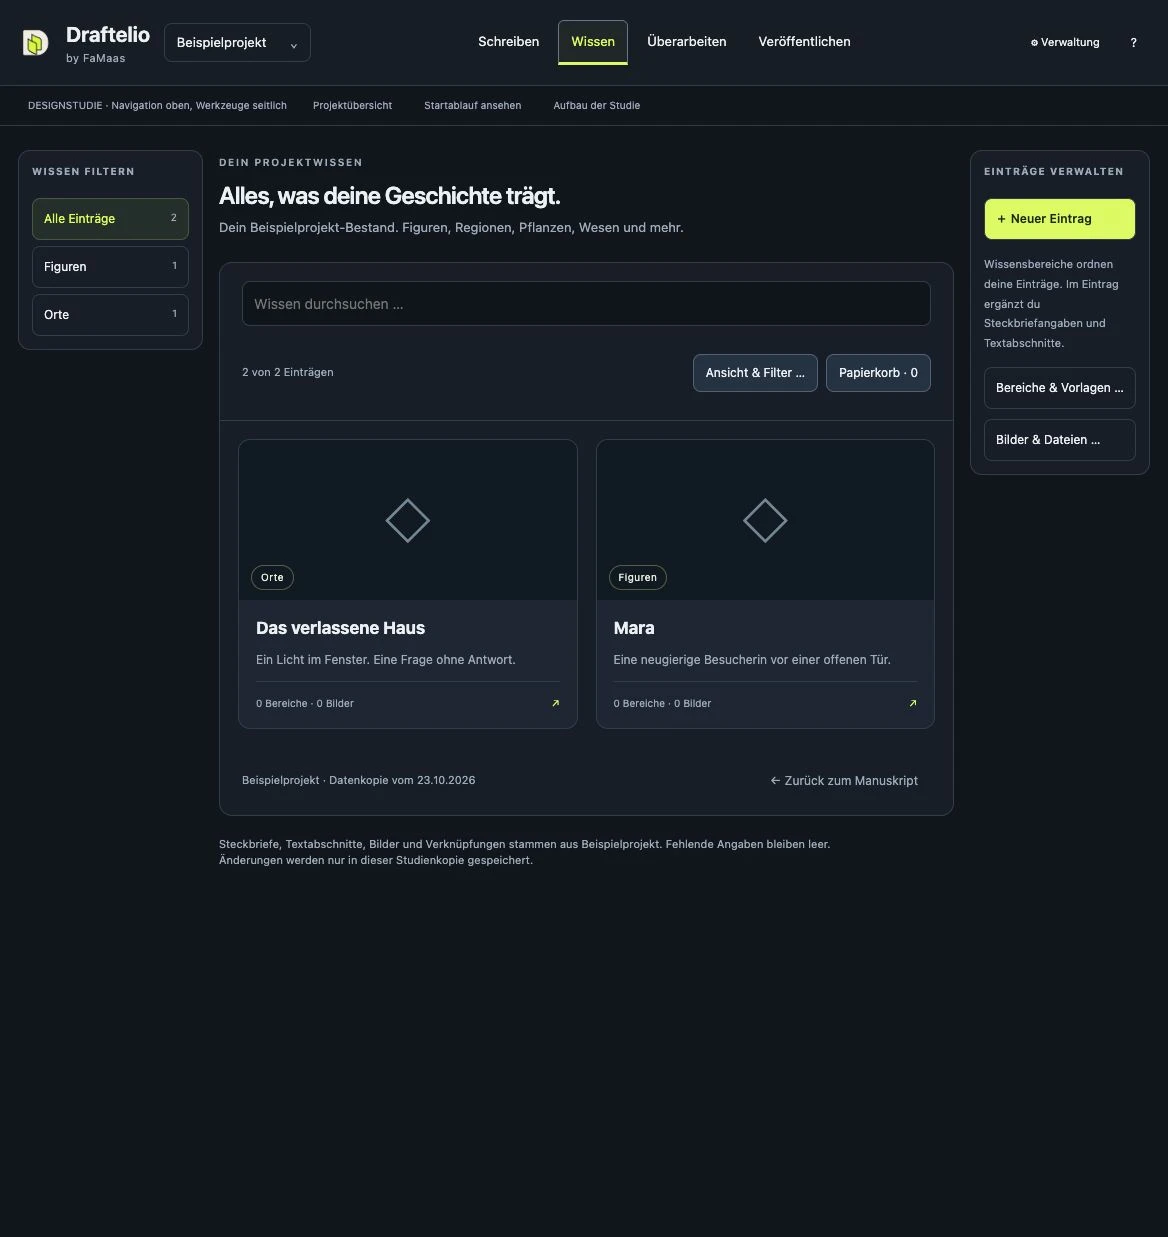
Task: Open Verwaltung settings
Action: point(1065,42)
